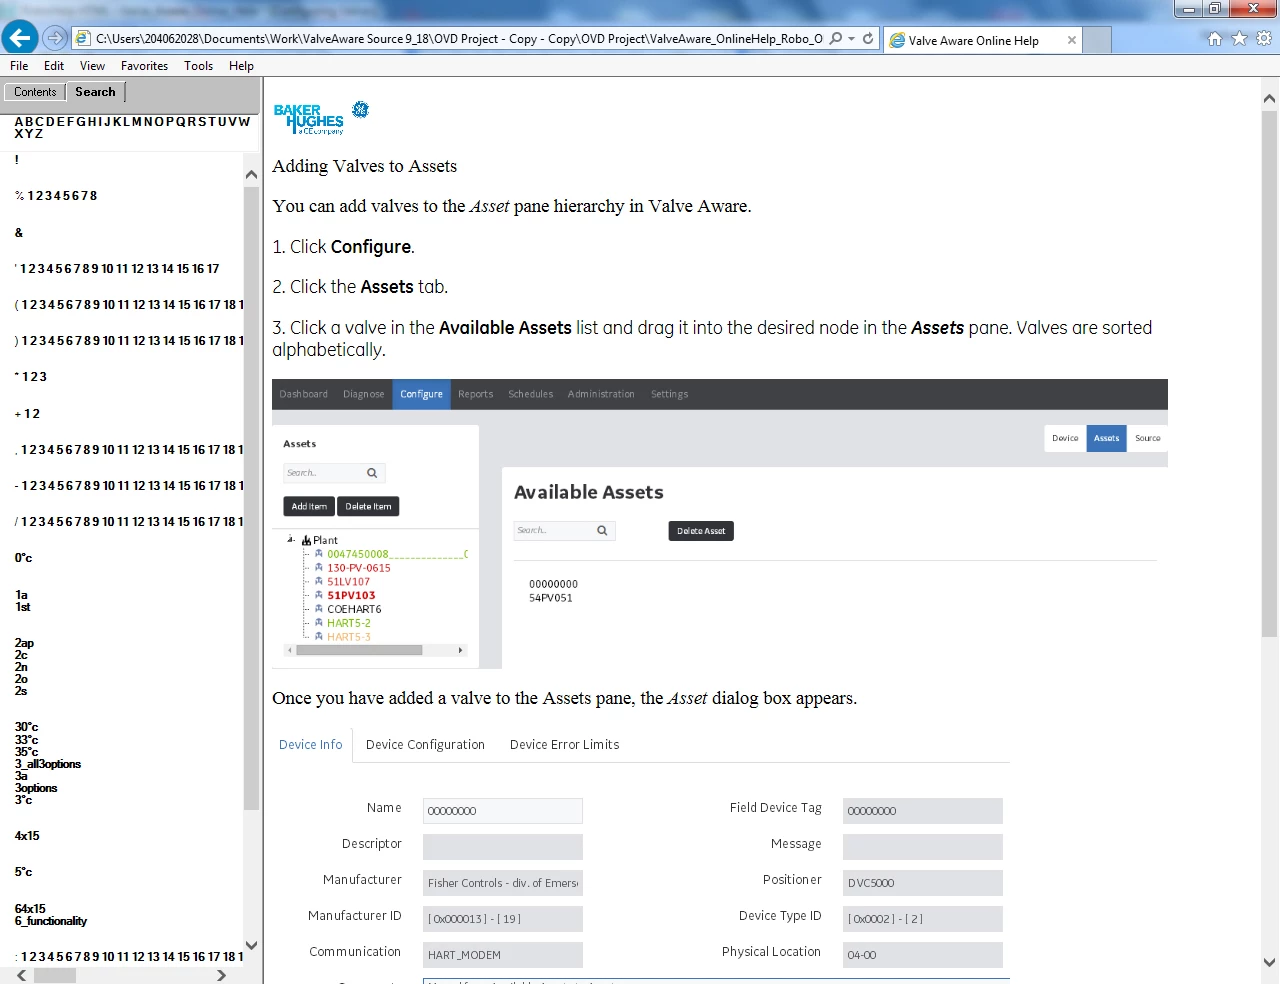Click index entry 4x15
The height and width of the screenshot is (984, 1280).
27,836
